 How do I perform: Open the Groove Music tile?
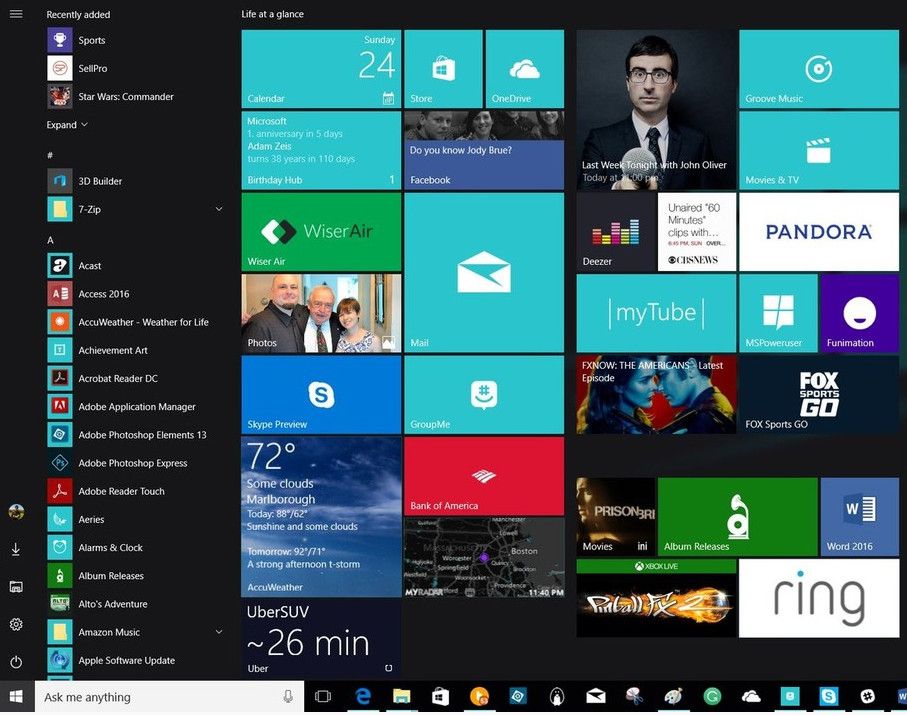(x=818, y=69)
